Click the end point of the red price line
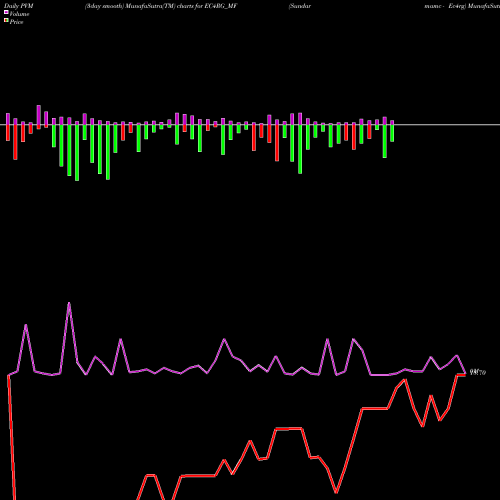This screenshot has width=500, height=500. [x=465, y=375]
